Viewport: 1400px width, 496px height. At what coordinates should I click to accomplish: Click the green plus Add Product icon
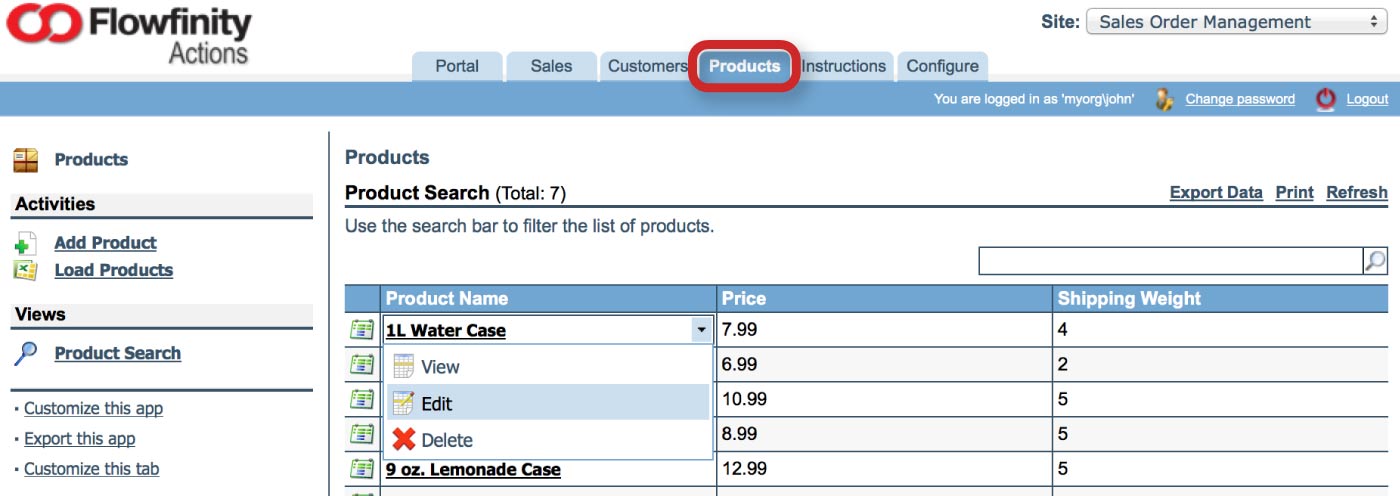coord(26,244)
